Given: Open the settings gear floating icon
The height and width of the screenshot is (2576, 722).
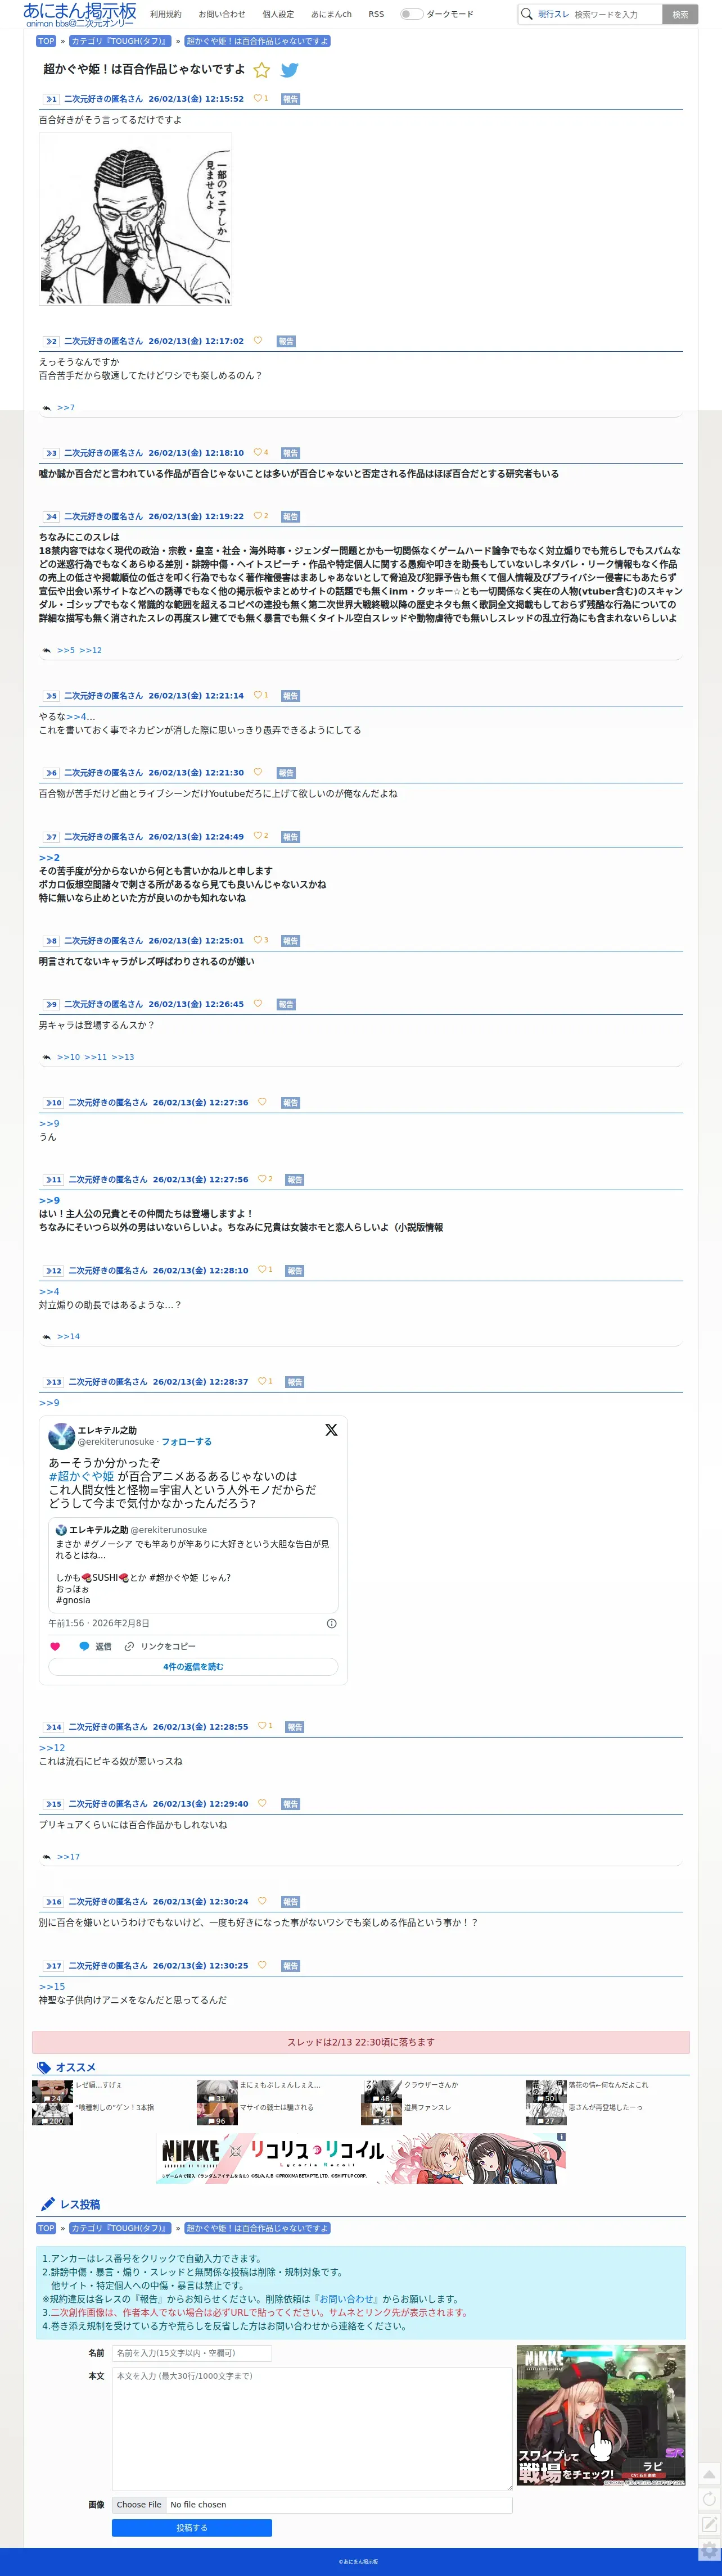Looking at the screenshot, I should (709, 2549).
